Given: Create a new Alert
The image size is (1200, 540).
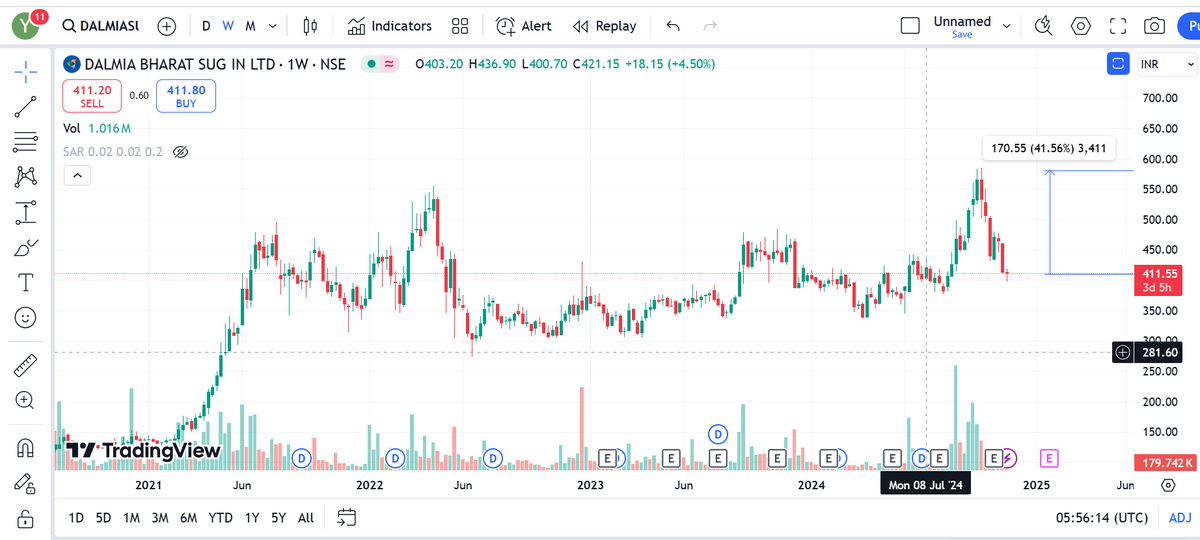Looking at the screenshot, I should pos(524,26).
